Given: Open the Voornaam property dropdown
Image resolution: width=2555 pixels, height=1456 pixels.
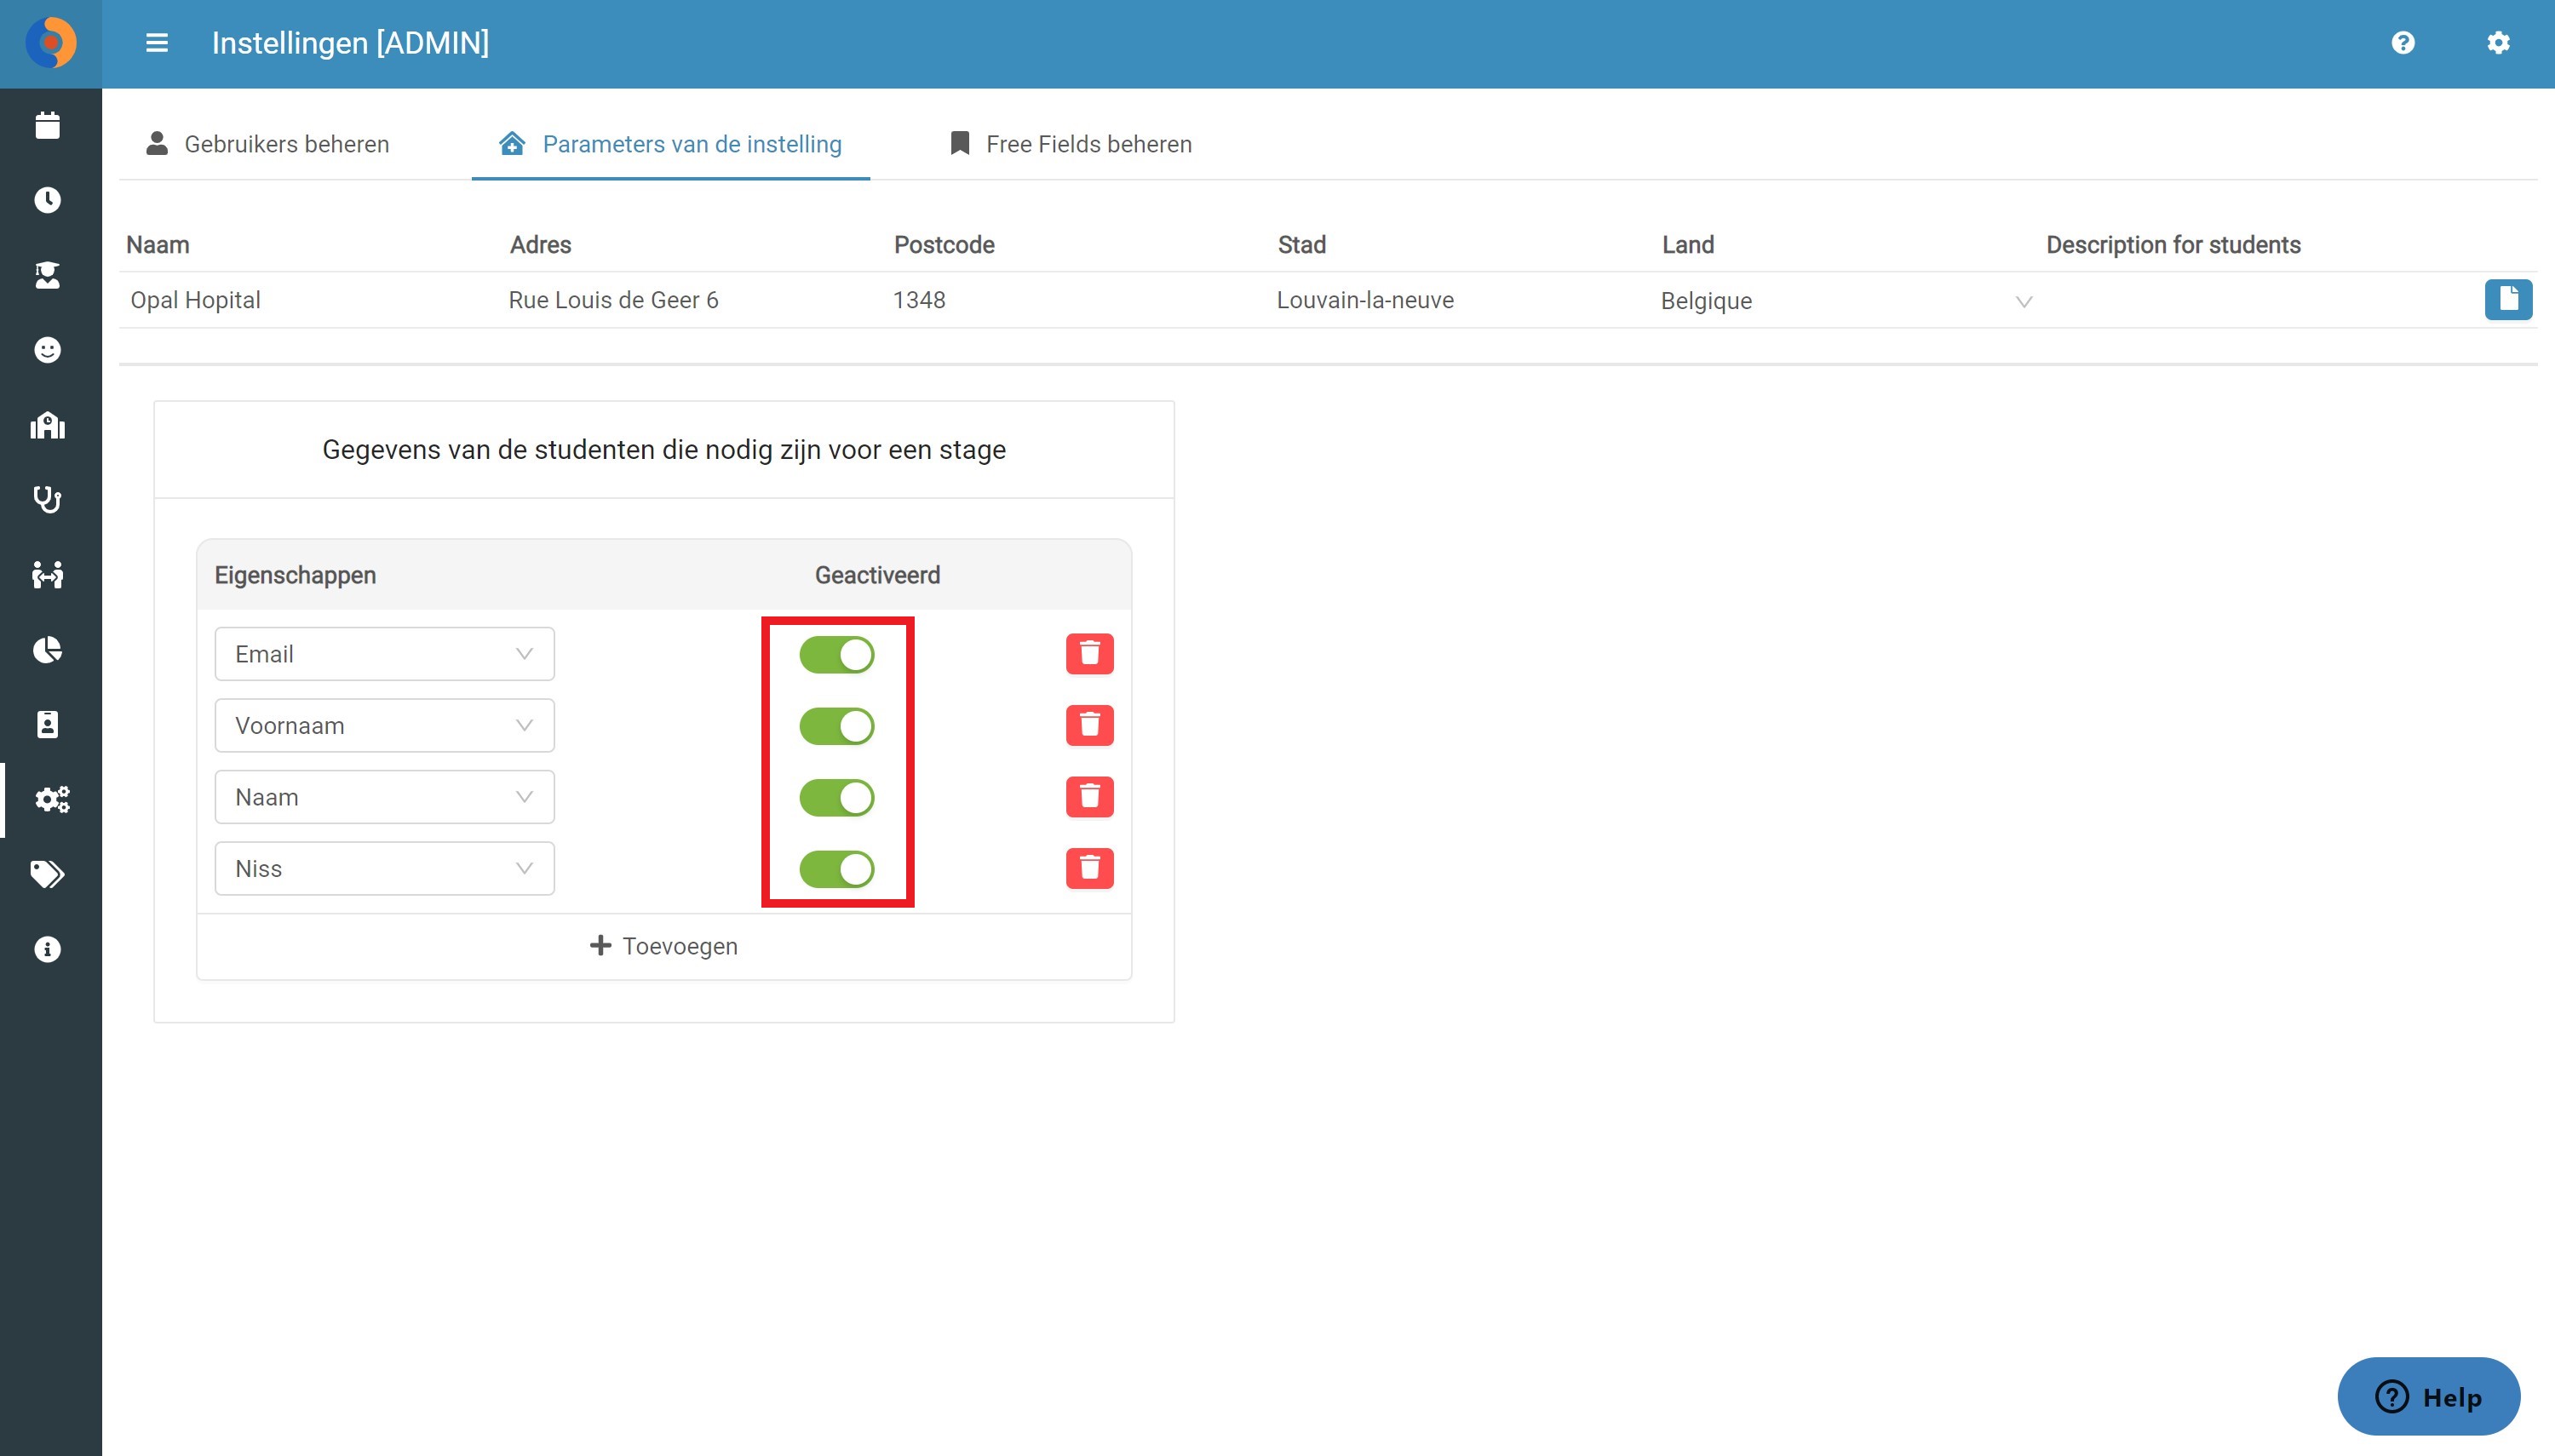Looking at the screenshot, I should pos(384,725).
